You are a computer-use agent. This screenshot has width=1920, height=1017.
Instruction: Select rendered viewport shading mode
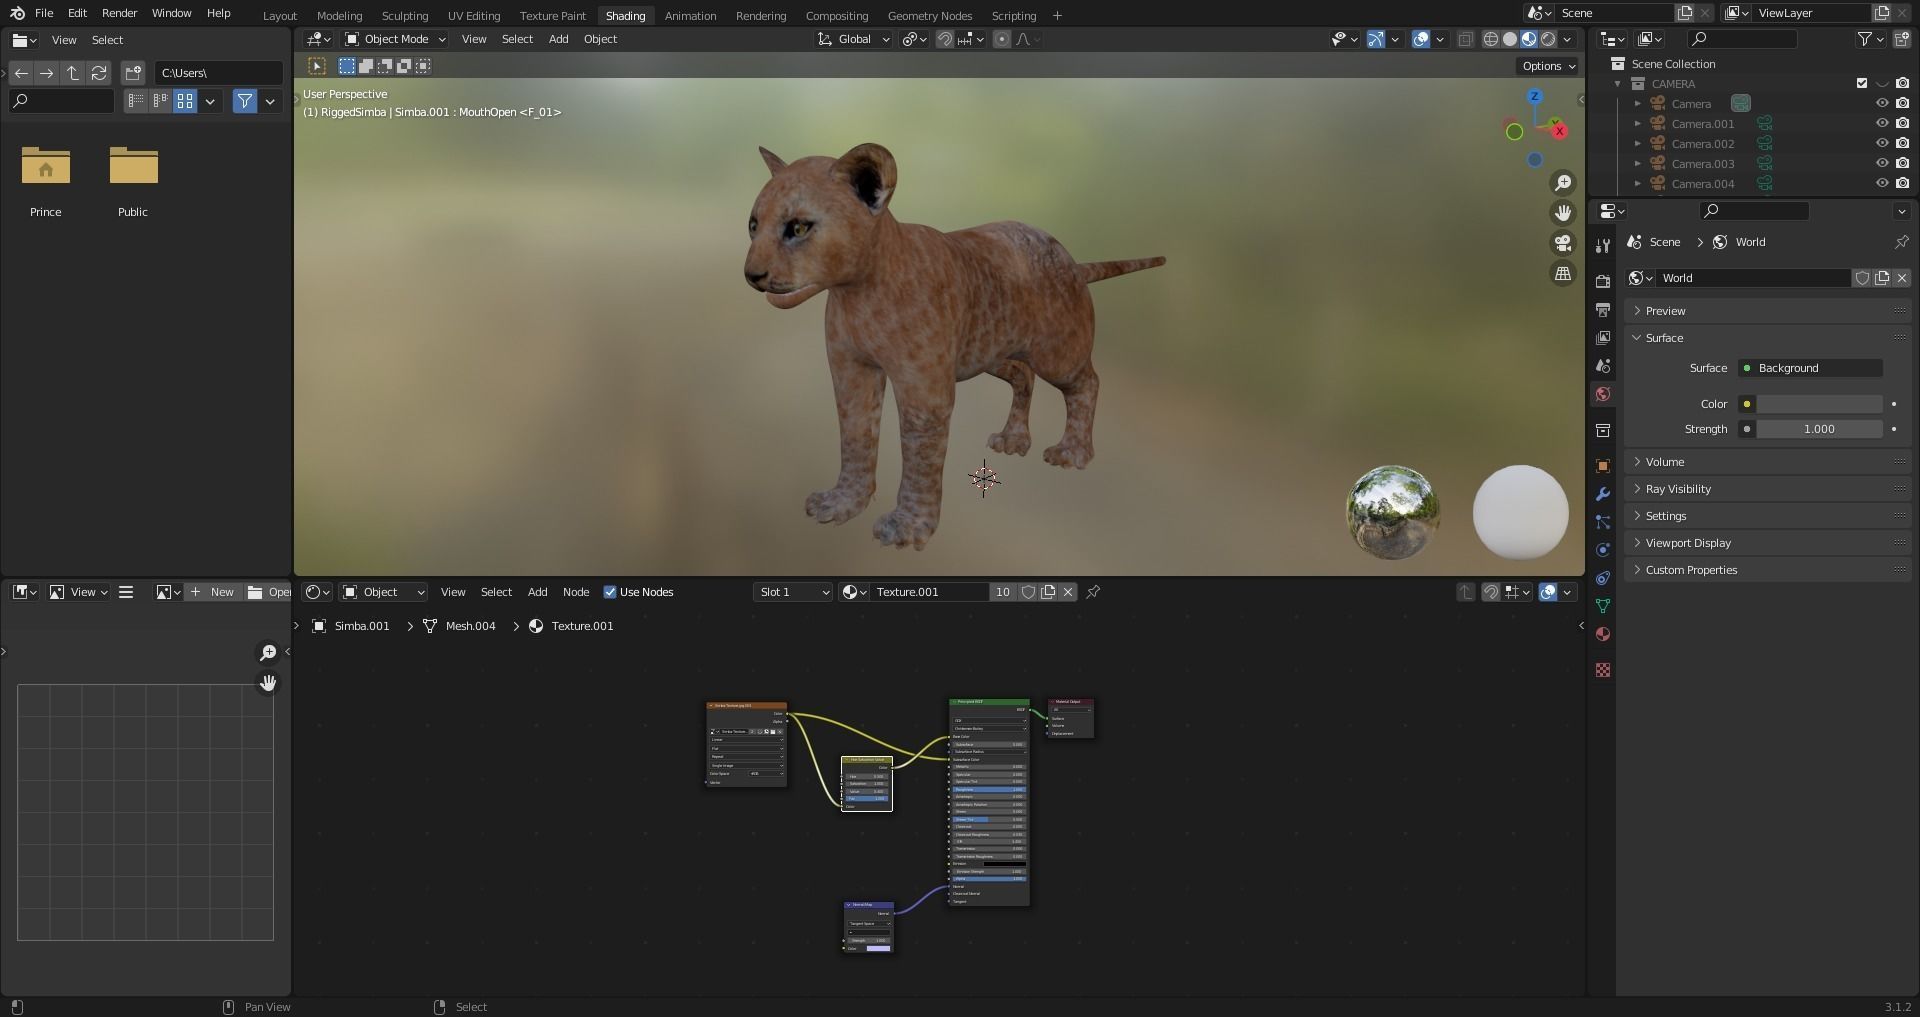1548,39
